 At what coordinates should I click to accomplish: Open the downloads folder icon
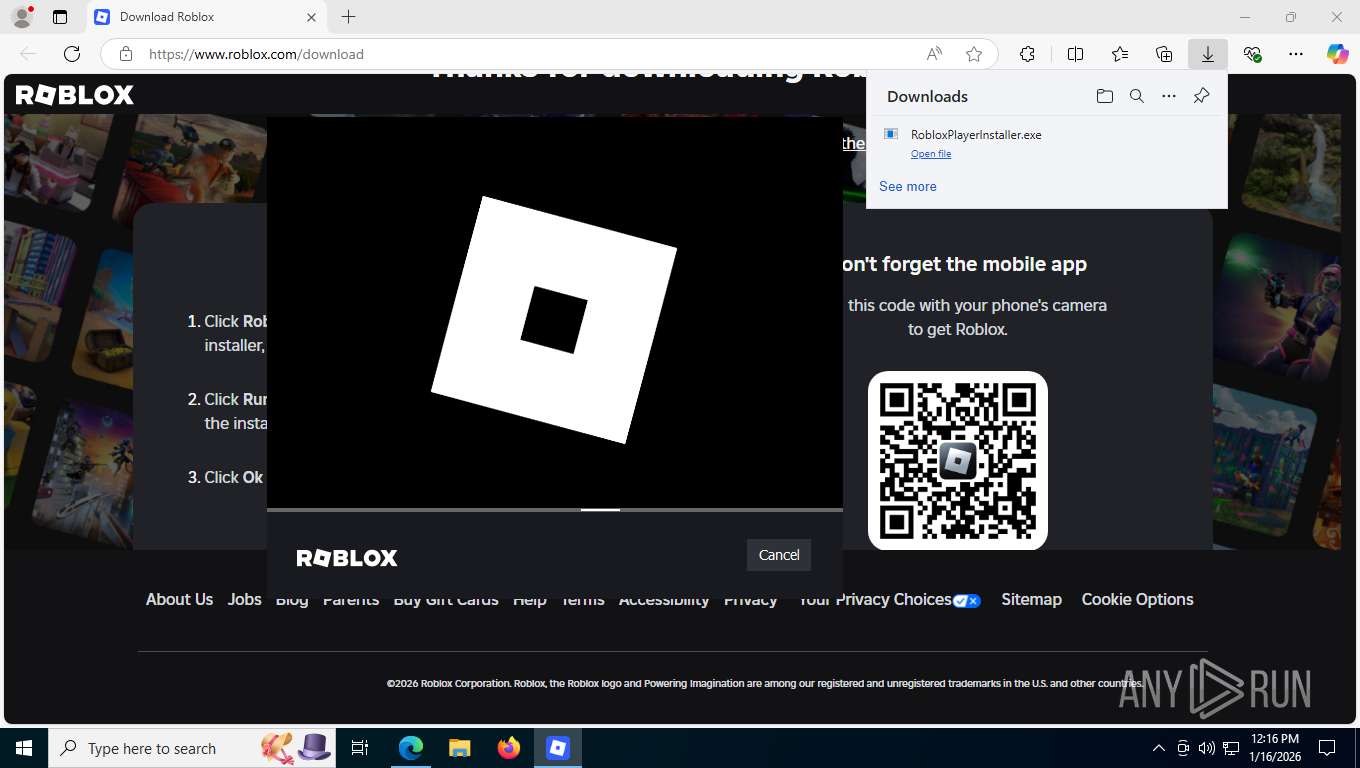[x=1105, y=96]
